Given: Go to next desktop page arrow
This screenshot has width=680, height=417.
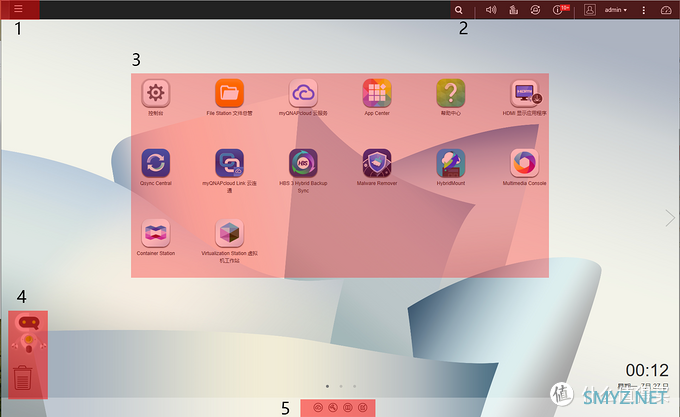Looking at the screenshot, I should (x=670, y=218).
